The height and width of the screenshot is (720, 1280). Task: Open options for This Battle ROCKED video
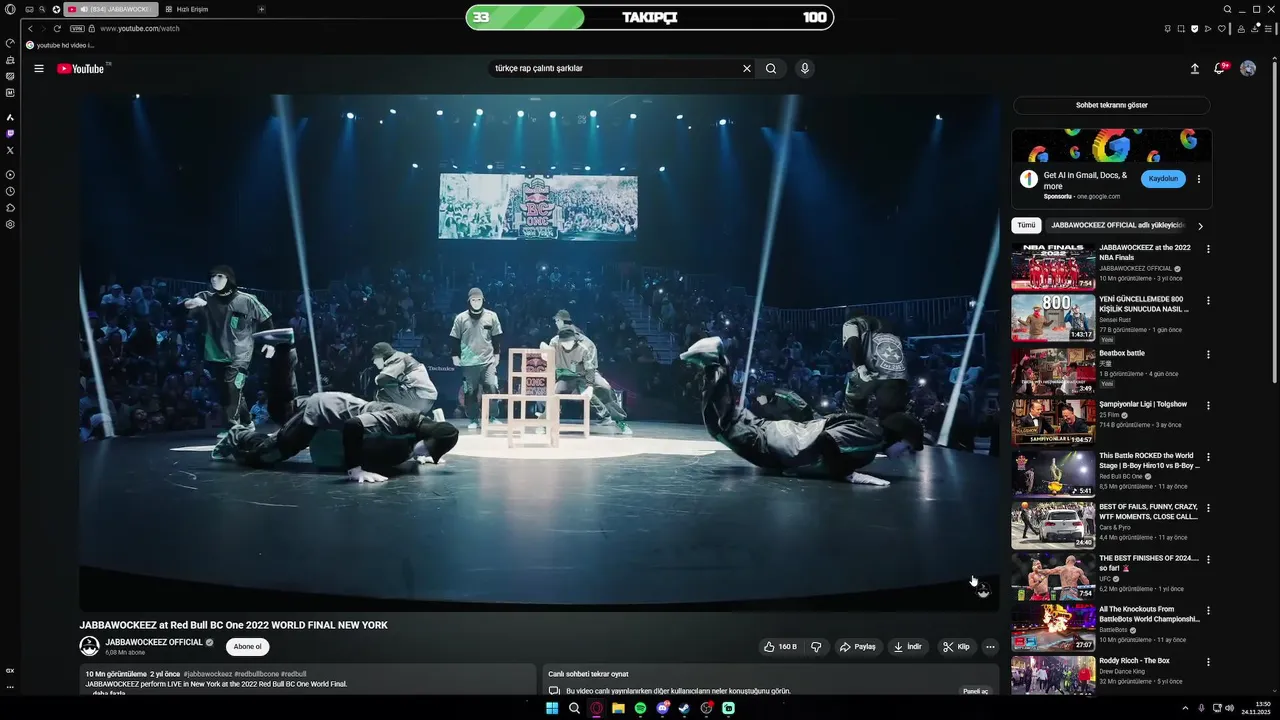click(1208, 456)
